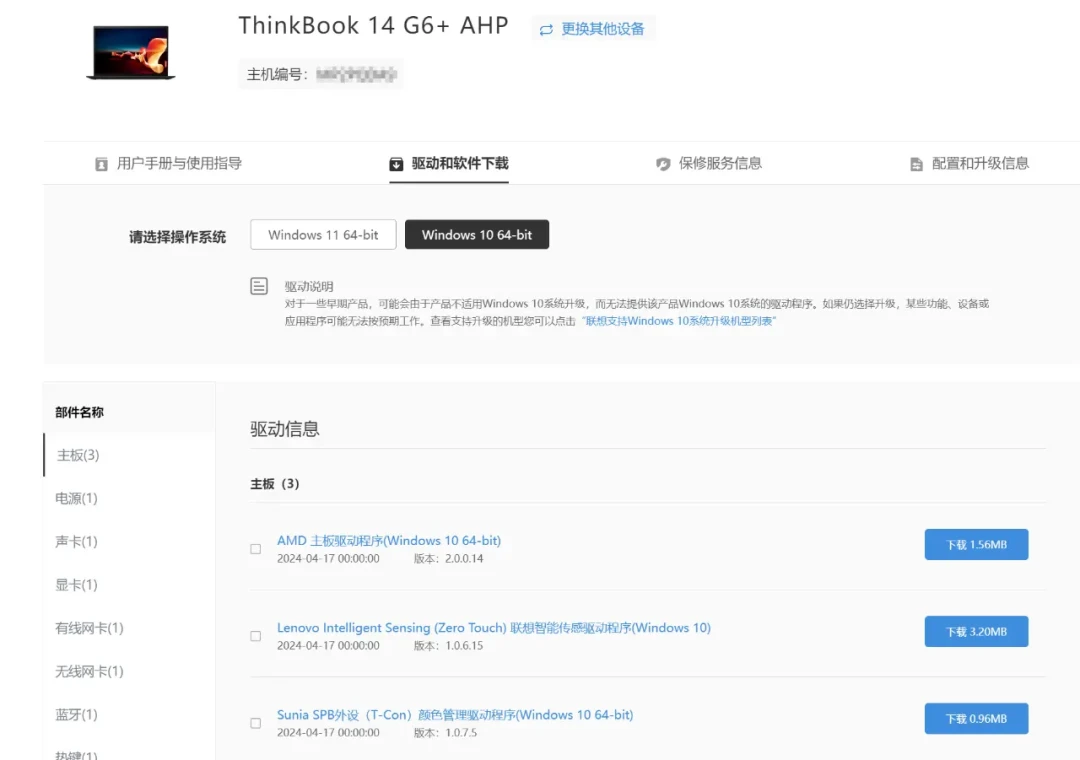Download the 1.56MB AMD driver
The height and width of the screenshot is (760, 1080).
[x=976, y=544]
